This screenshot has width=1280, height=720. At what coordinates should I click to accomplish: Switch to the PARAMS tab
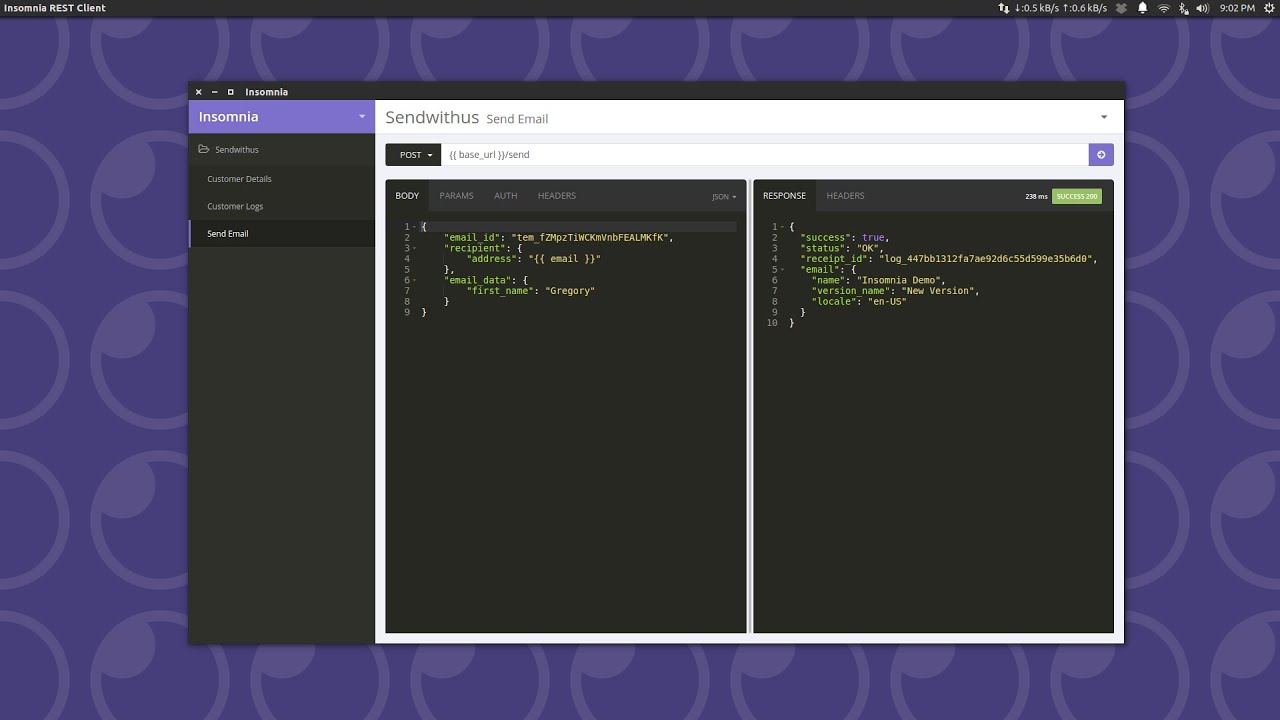(456, 196)
